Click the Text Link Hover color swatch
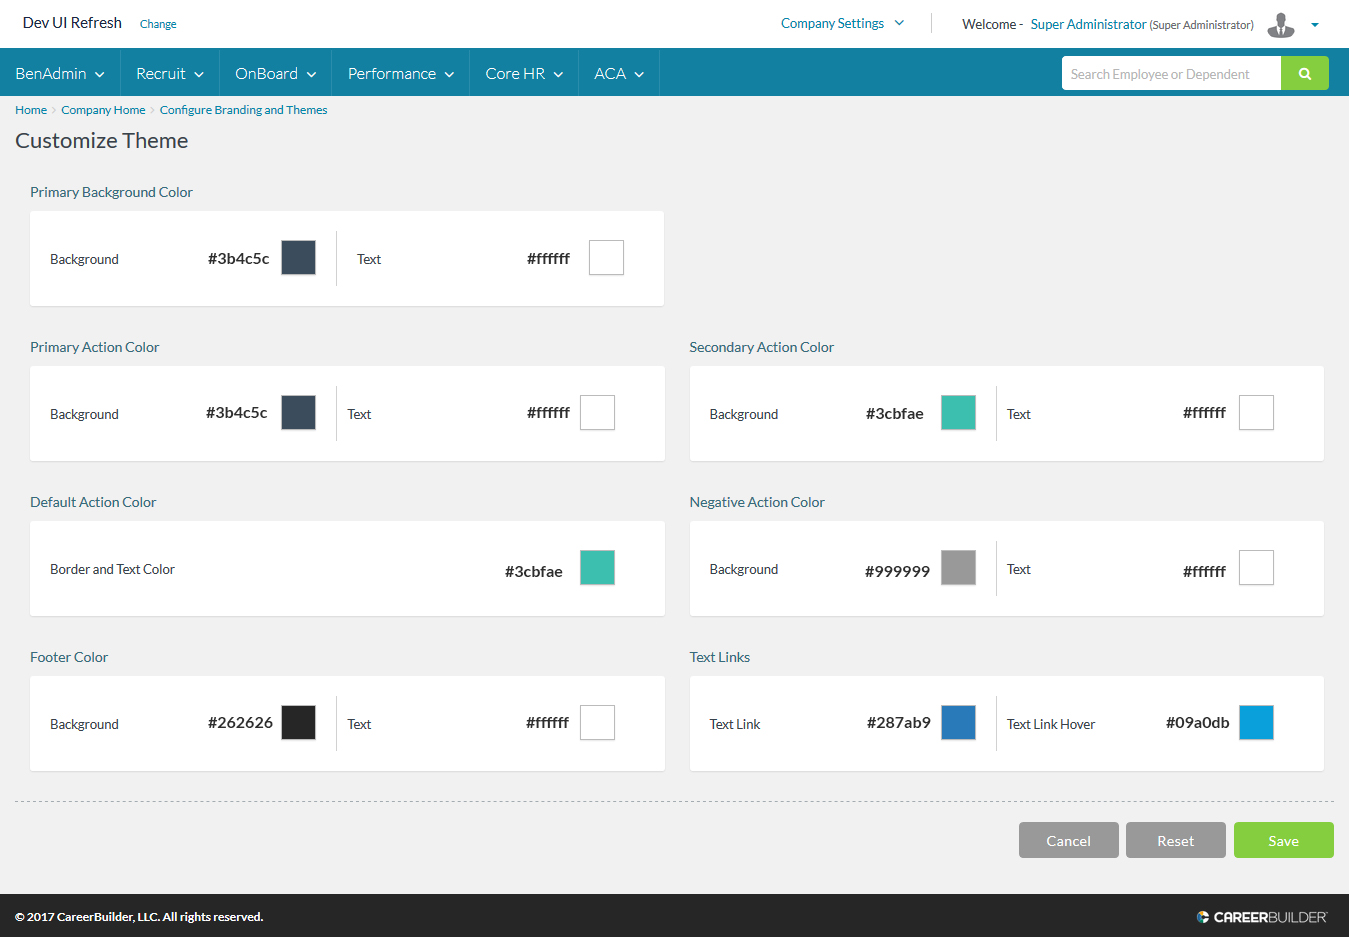Viewport: 1350px width, 937px height. tap(1256, 723)
